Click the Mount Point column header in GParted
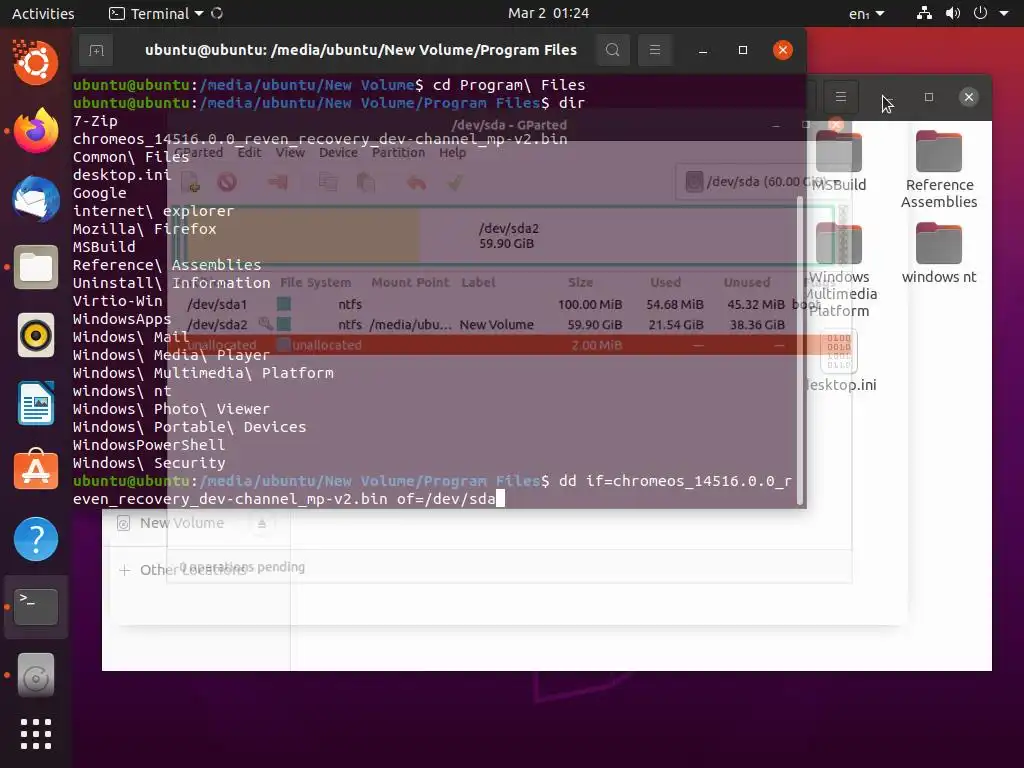The width and height of the screenshot is (1024, 768). coord(409,283)
